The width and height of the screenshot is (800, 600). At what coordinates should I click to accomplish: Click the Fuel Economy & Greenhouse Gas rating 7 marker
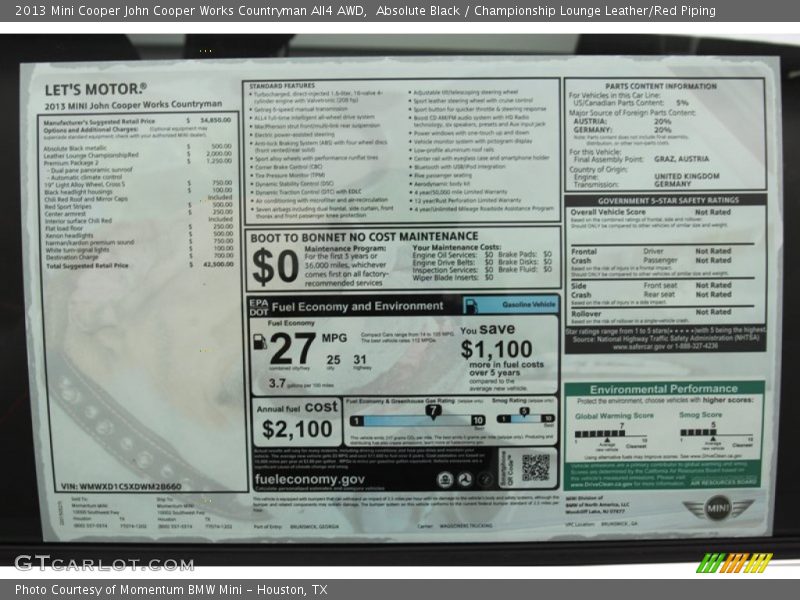click(433, 411)
